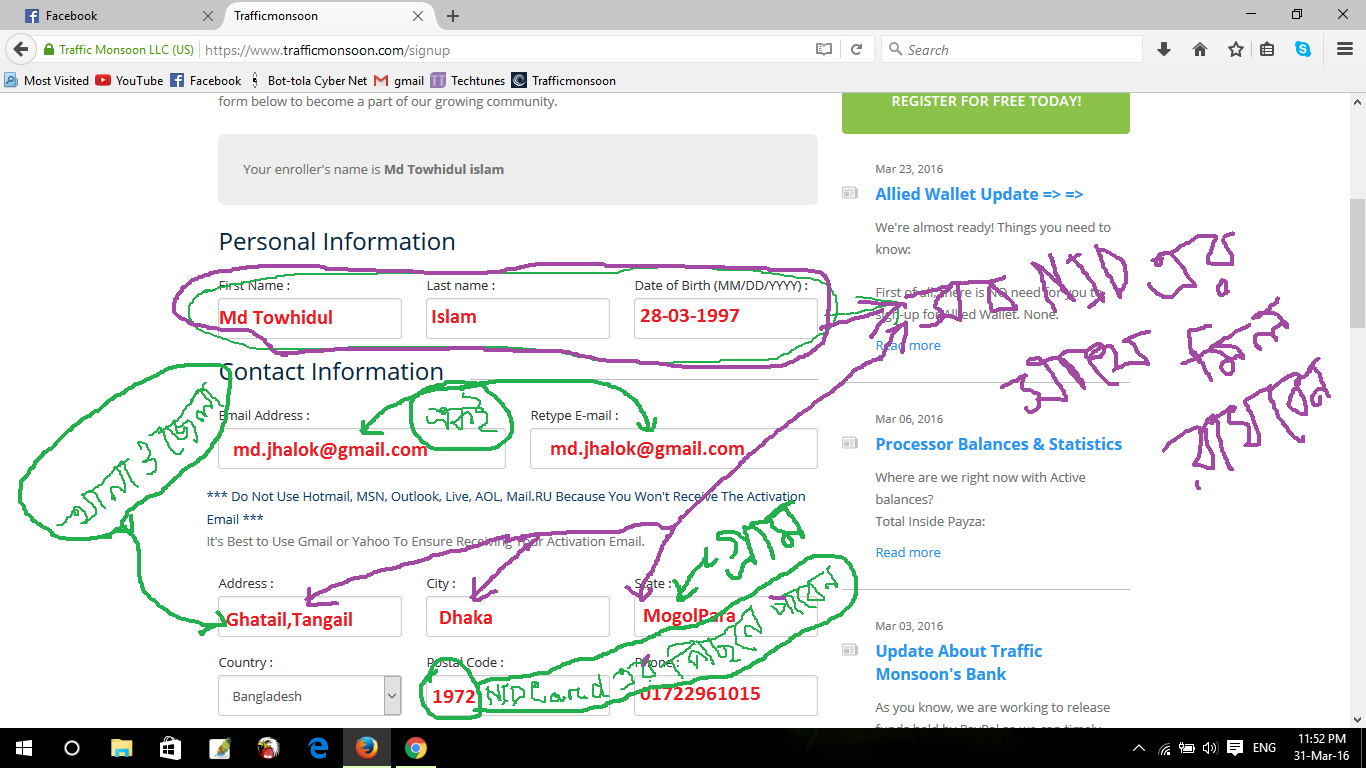The height and width of the screenshot is (768, 1366).
Task: Open the Firefox hamburger menu
Action: [1345, 49]
